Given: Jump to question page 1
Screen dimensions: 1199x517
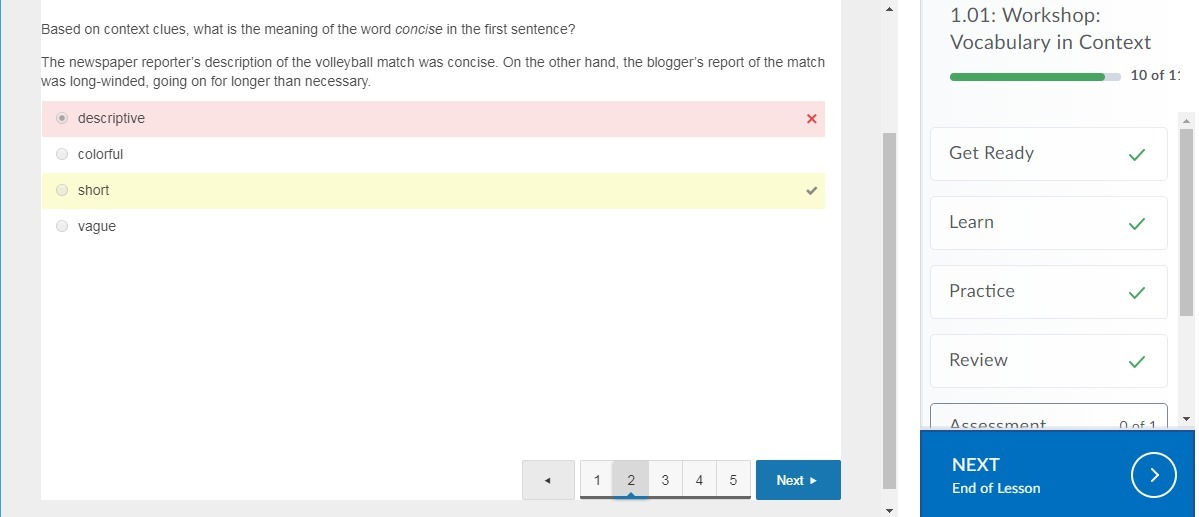Looking at the screenshot, I should point(596,480).
